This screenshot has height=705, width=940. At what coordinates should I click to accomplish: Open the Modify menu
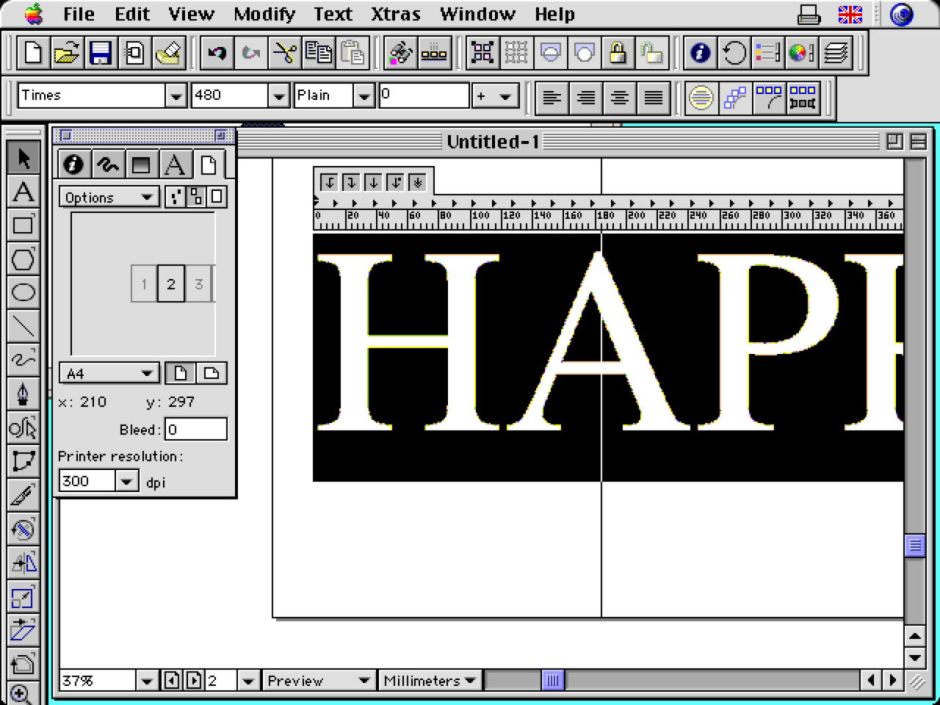264,14
